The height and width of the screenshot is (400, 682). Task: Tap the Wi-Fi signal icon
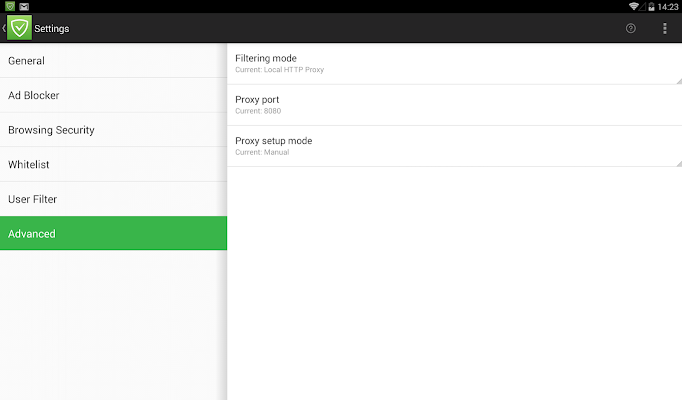[x=634, y=6]
